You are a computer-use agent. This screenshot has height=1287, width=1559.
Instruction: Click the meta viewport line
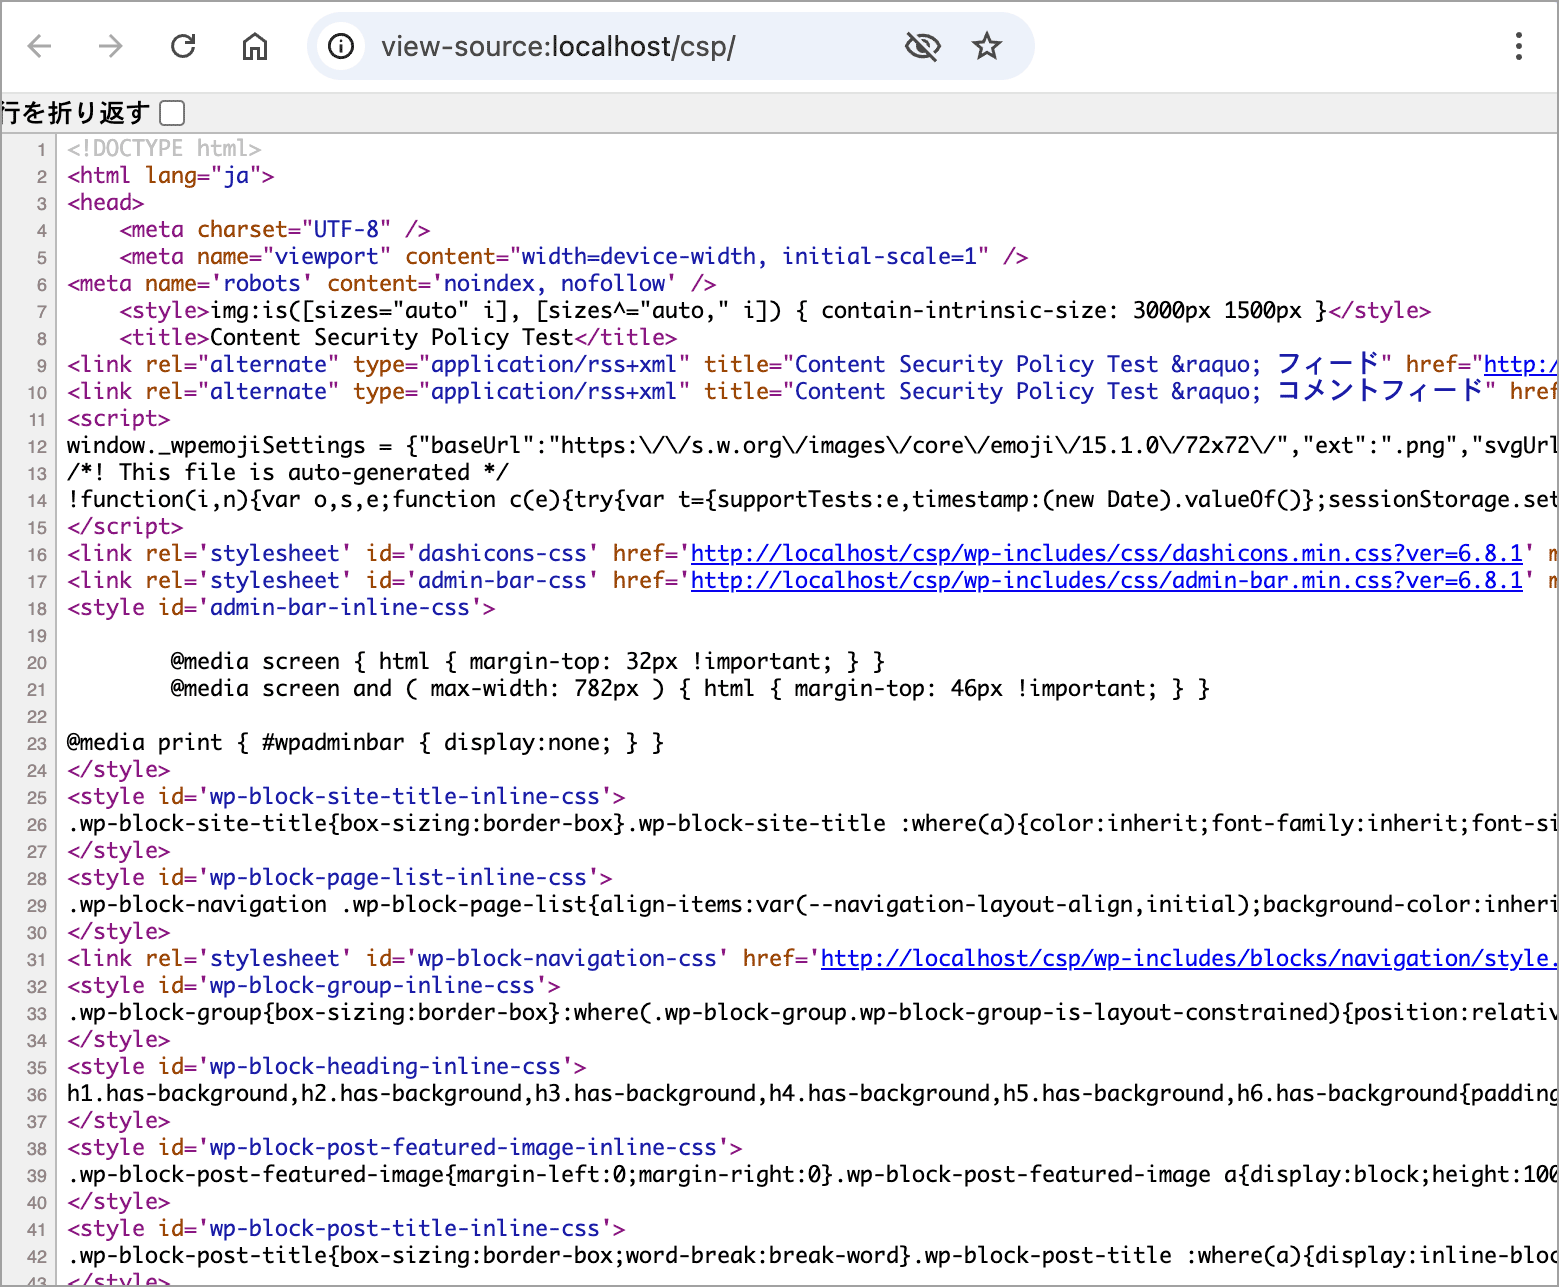574,257
